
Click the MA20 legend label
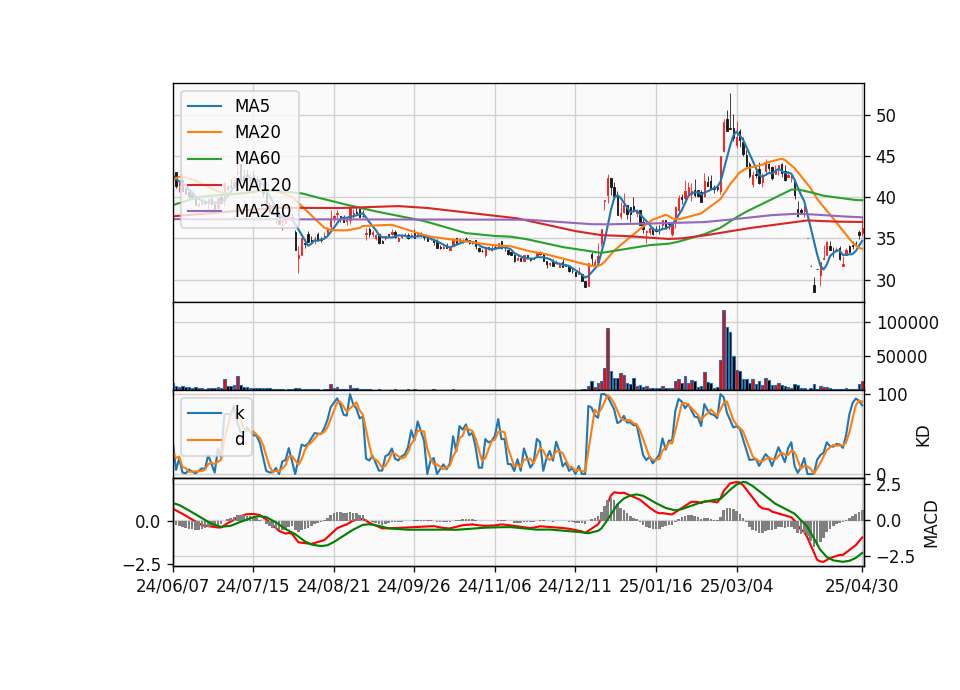pos(257,132)
